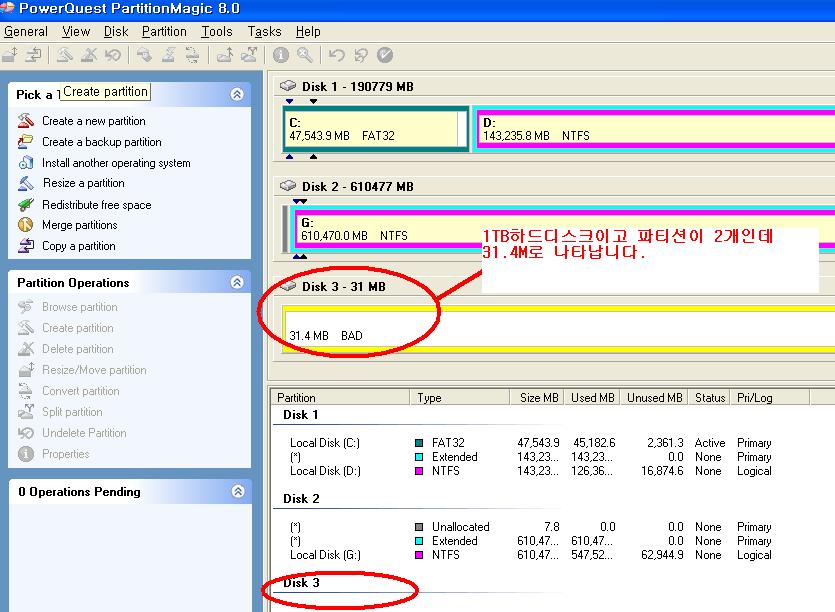This screenshot has width=835, height=612.
Task: Click the Disk 2 drive icon
Action: tap(288, 185)
